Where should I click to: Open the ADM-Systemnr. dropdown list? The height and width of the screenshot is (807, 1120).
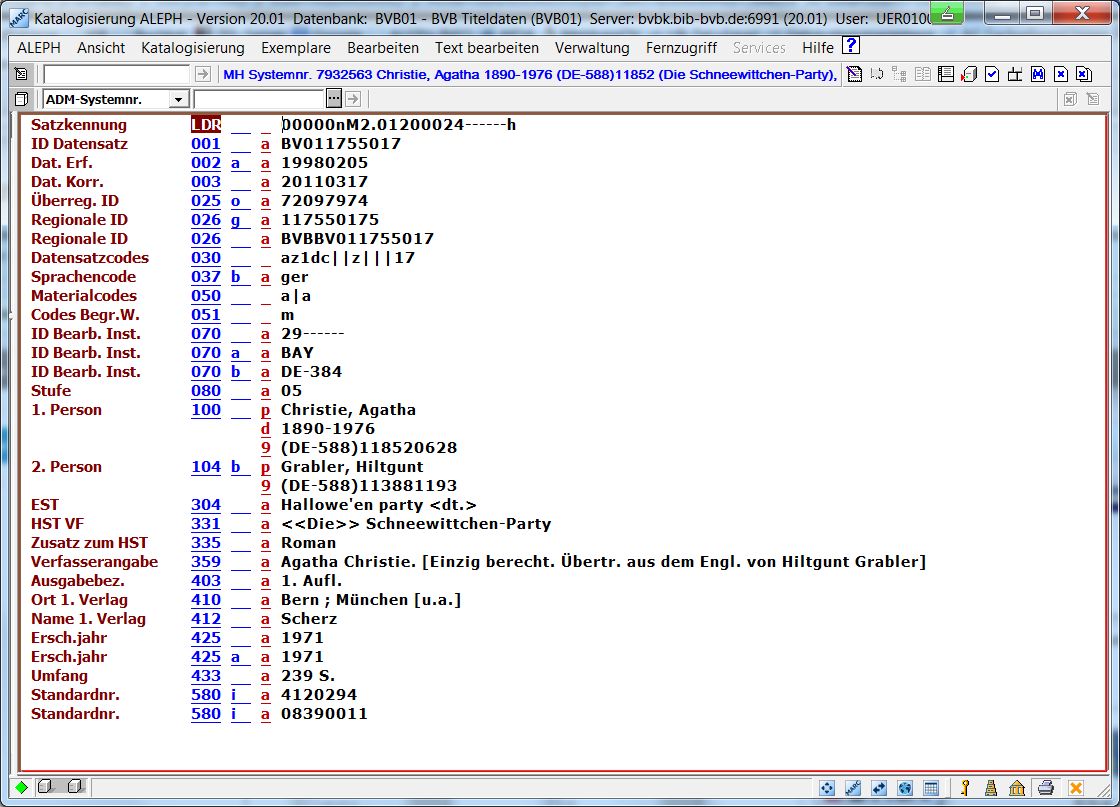(x=178, y=99)
